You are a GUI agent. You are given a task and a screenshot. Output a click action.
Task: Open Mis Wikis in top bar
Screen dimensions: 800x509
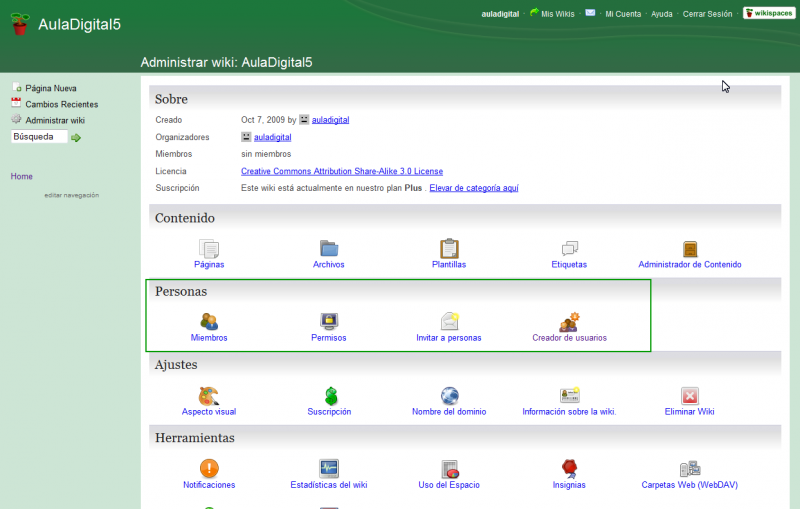pyautogui.click(x=558, y=14)
